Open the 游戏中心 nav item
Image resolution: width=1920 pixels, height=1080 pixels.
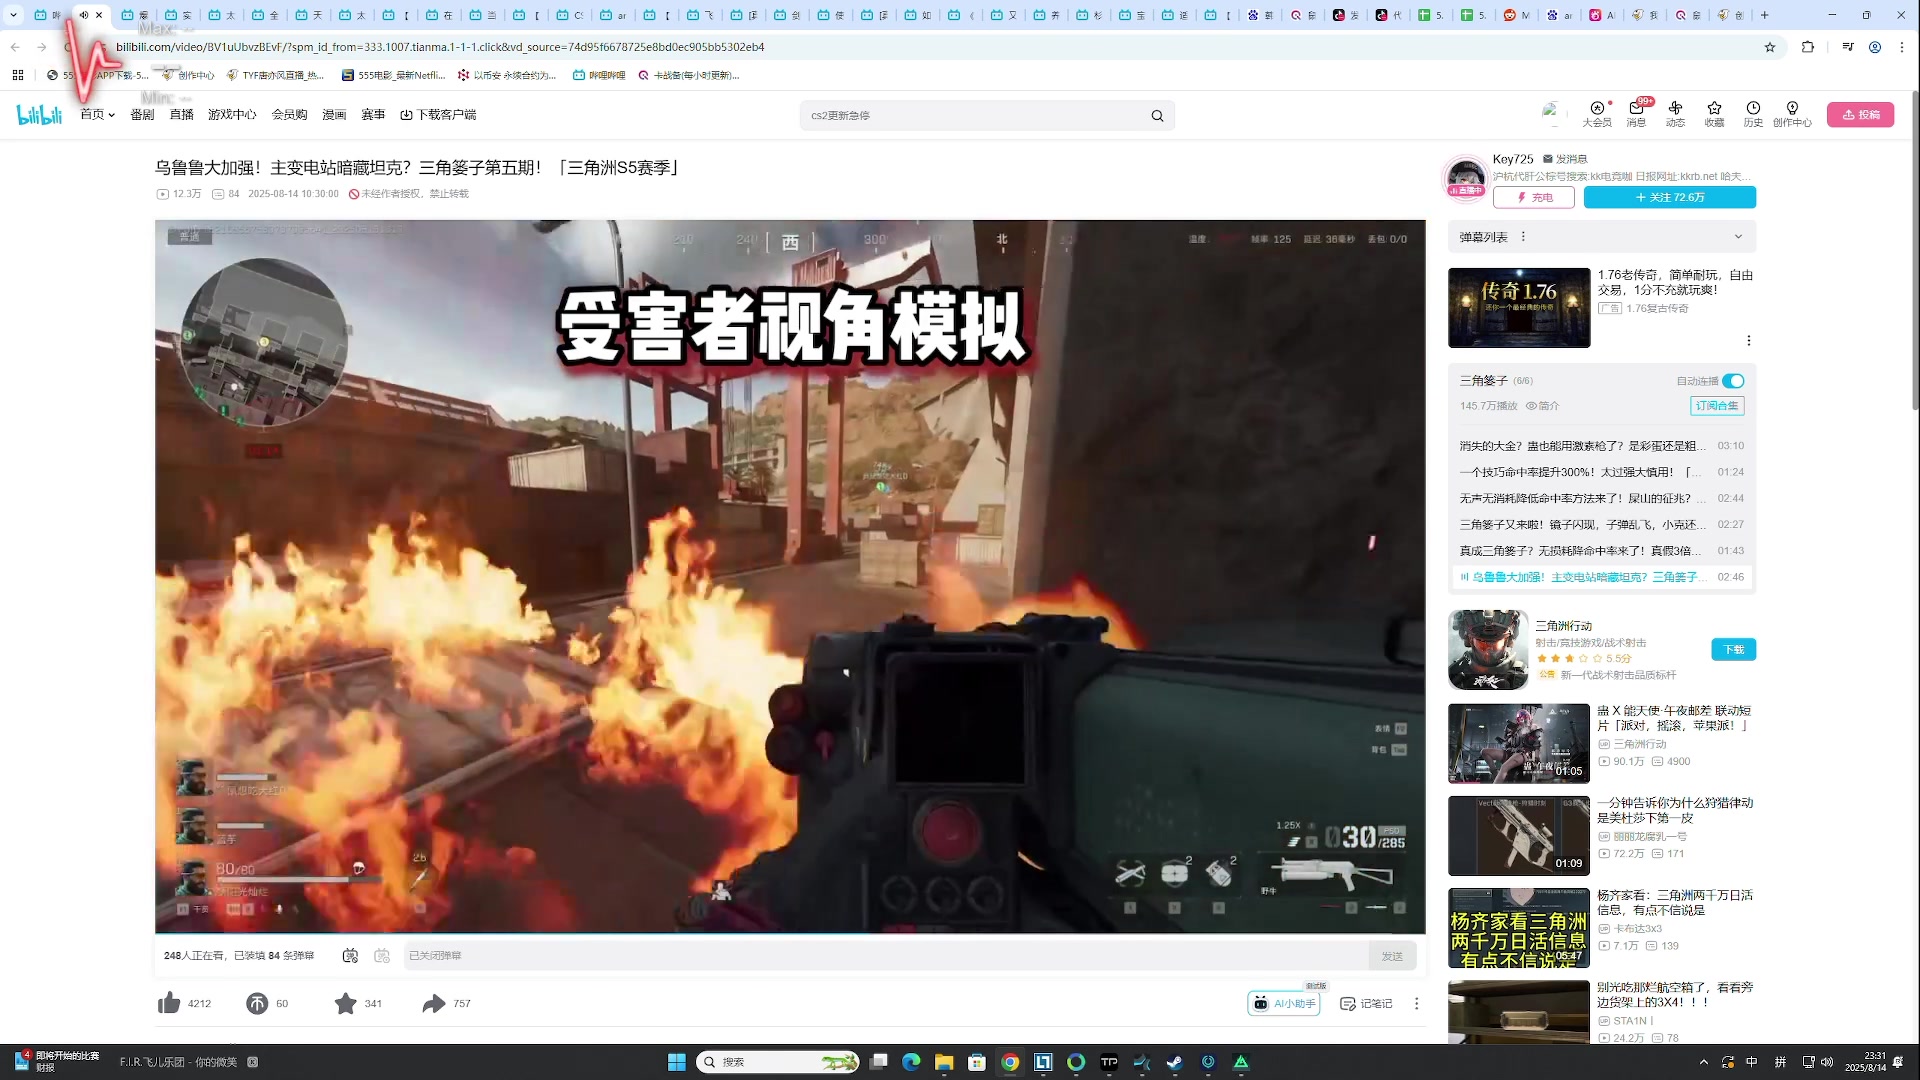[232, 115]
